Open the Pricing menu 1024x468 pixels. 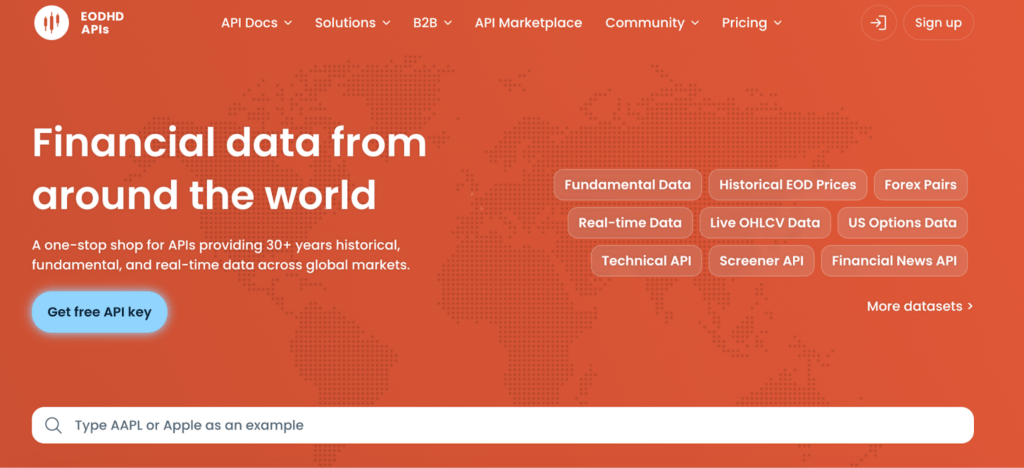pyautogui.click(x=752, y=23)
